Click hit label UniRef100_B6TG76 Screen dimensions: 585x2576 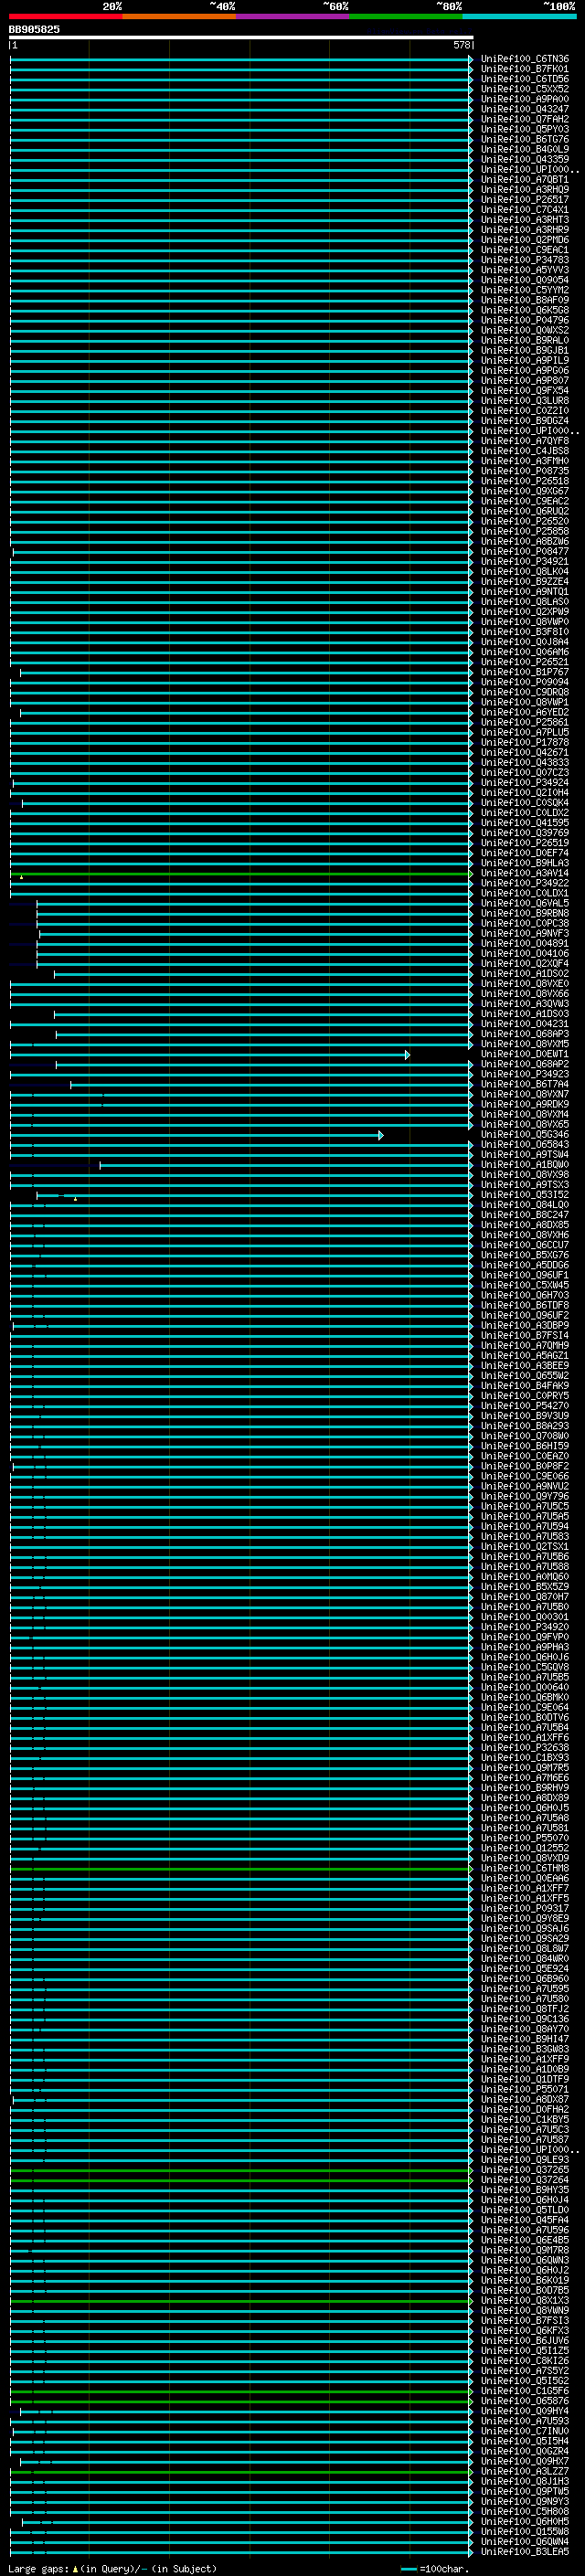point(525,139)
